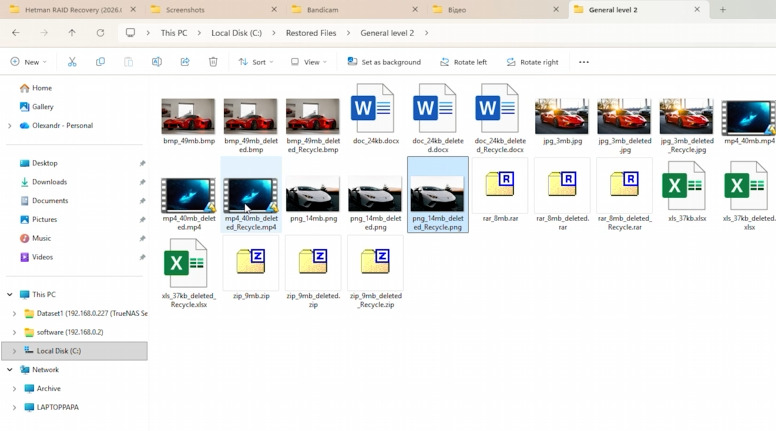Switch to the Screenshots tab

213,9
